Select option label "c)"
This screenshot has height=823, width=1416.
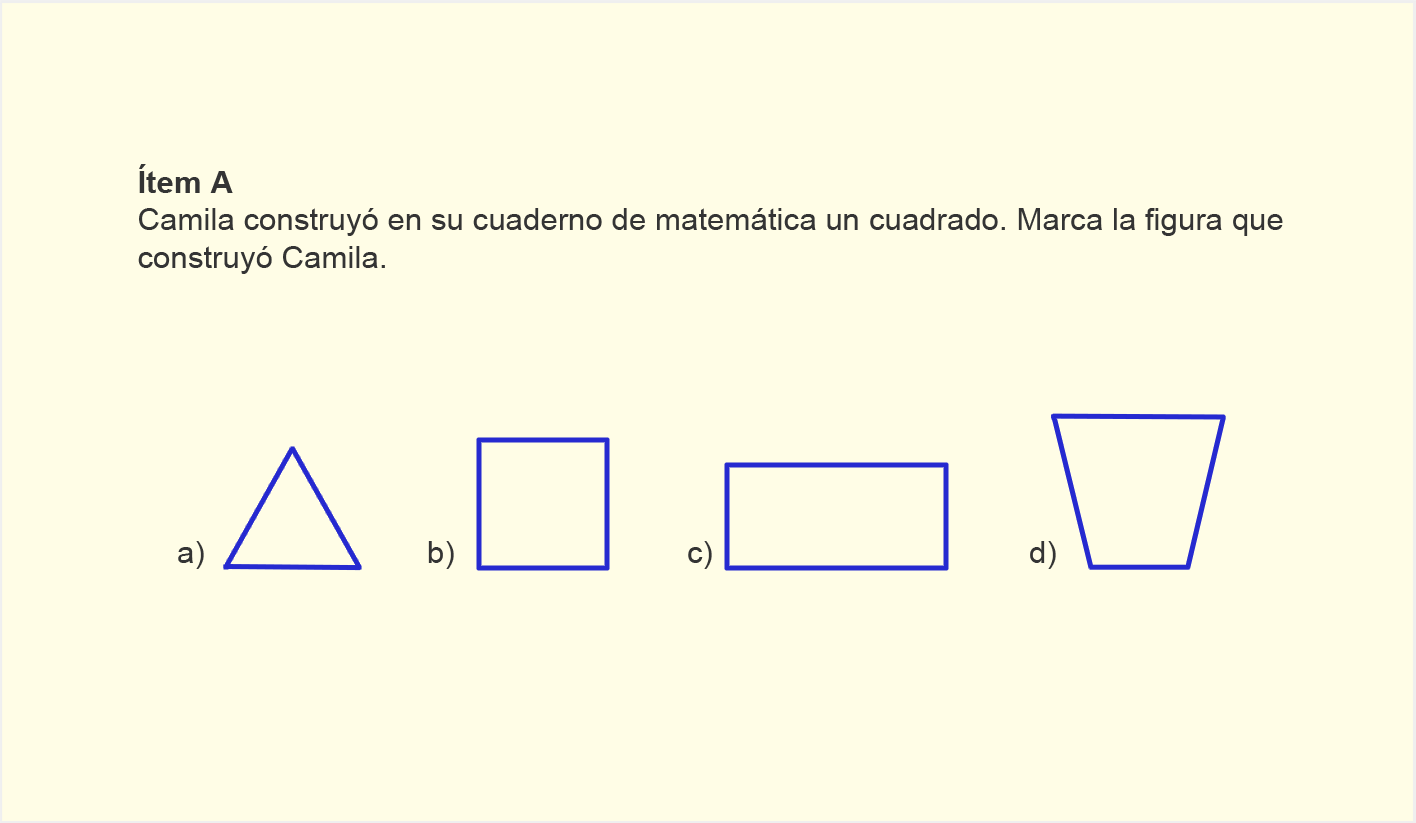click(699, 553)
